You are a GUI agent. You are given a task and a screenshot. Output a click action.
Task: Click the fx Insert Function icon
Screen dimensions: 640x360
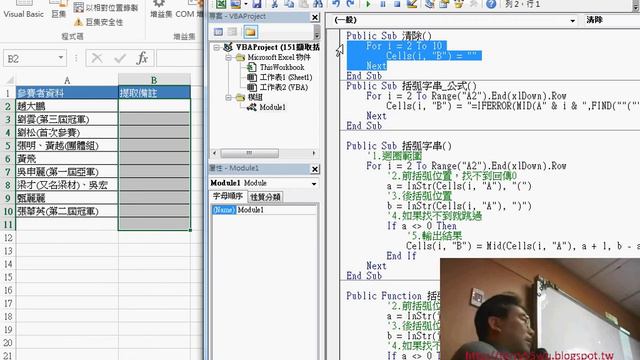point(142,58)
